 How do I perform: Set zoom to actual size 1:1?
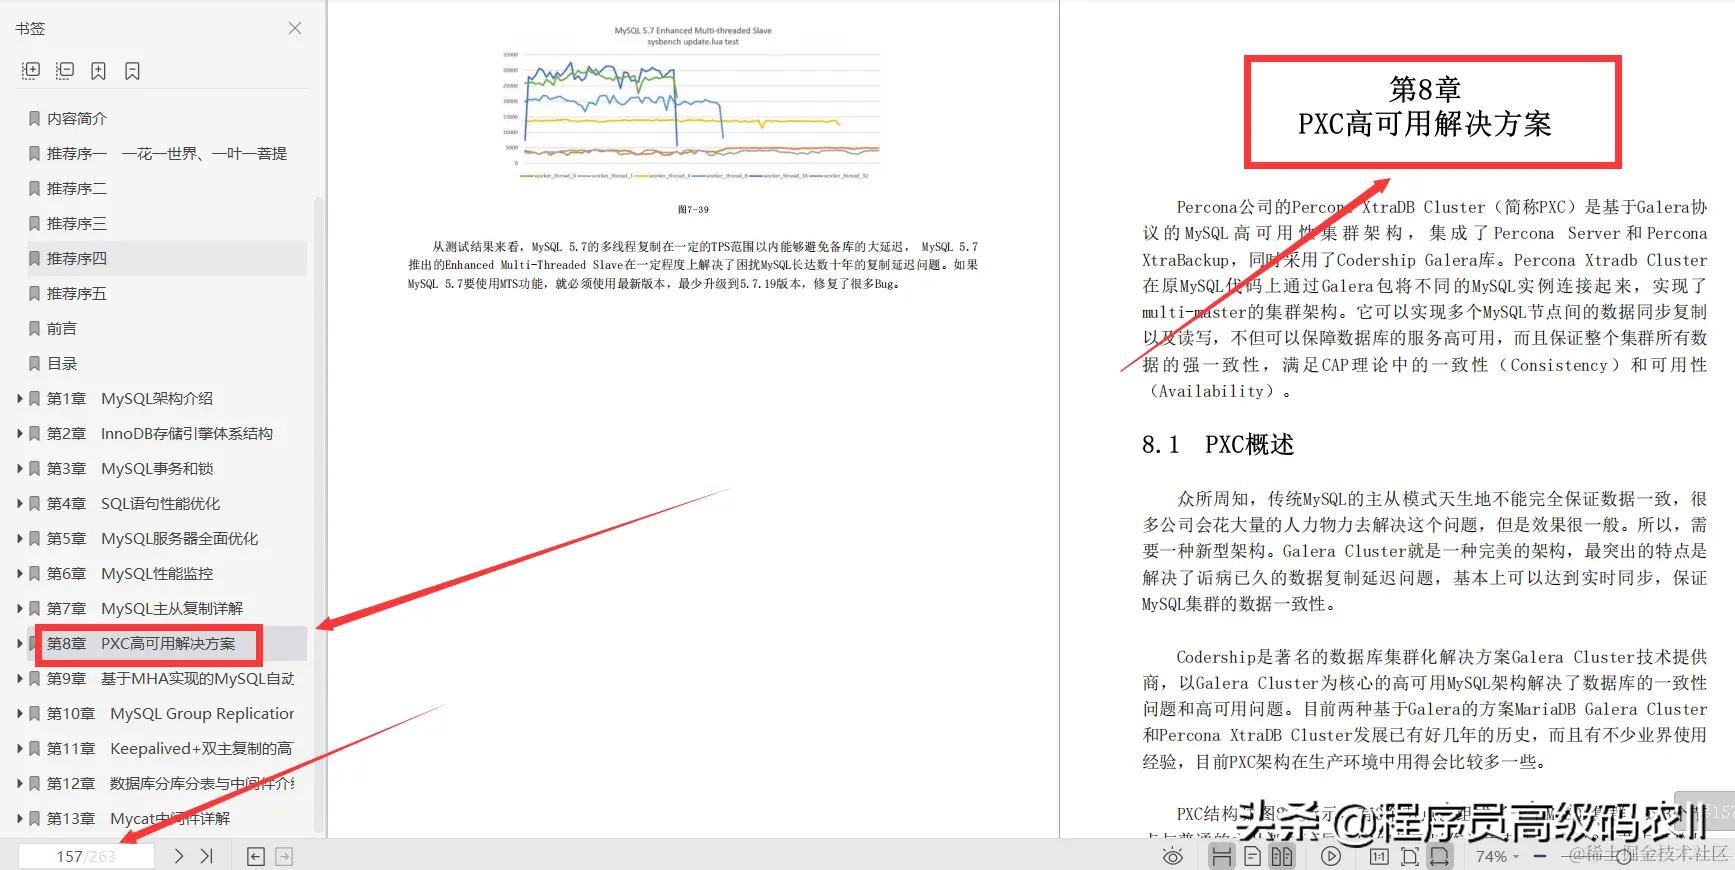tap(1379, 856)
